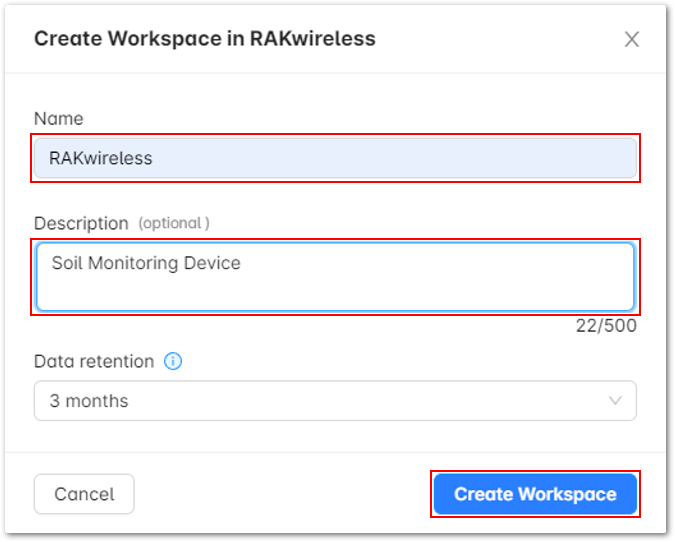This screenshot has height=542, width=675.
Task: Open the Data retention info icon
Action: (173, 361)
